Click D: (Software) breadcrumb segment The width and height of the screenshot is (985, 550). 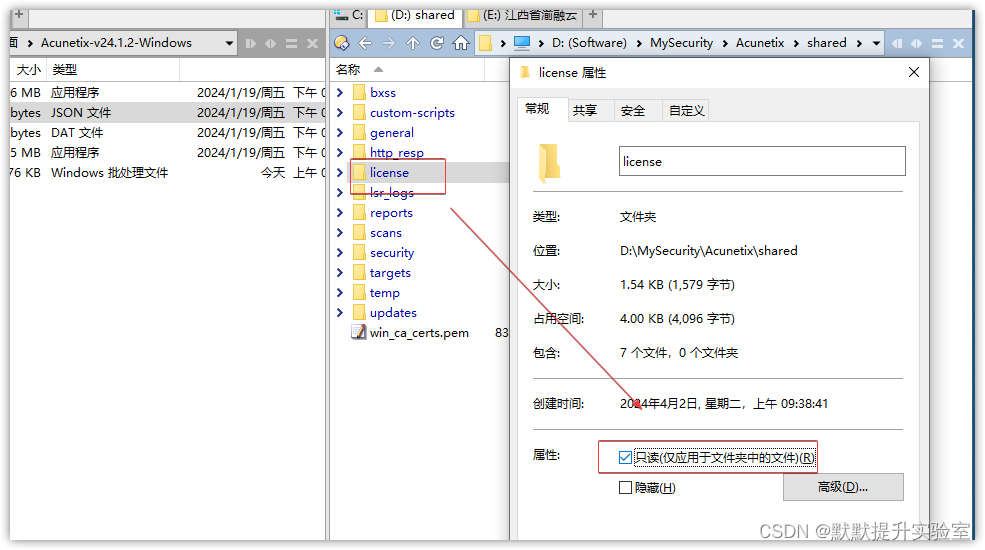pyautogui.click(x=589, y=43)
